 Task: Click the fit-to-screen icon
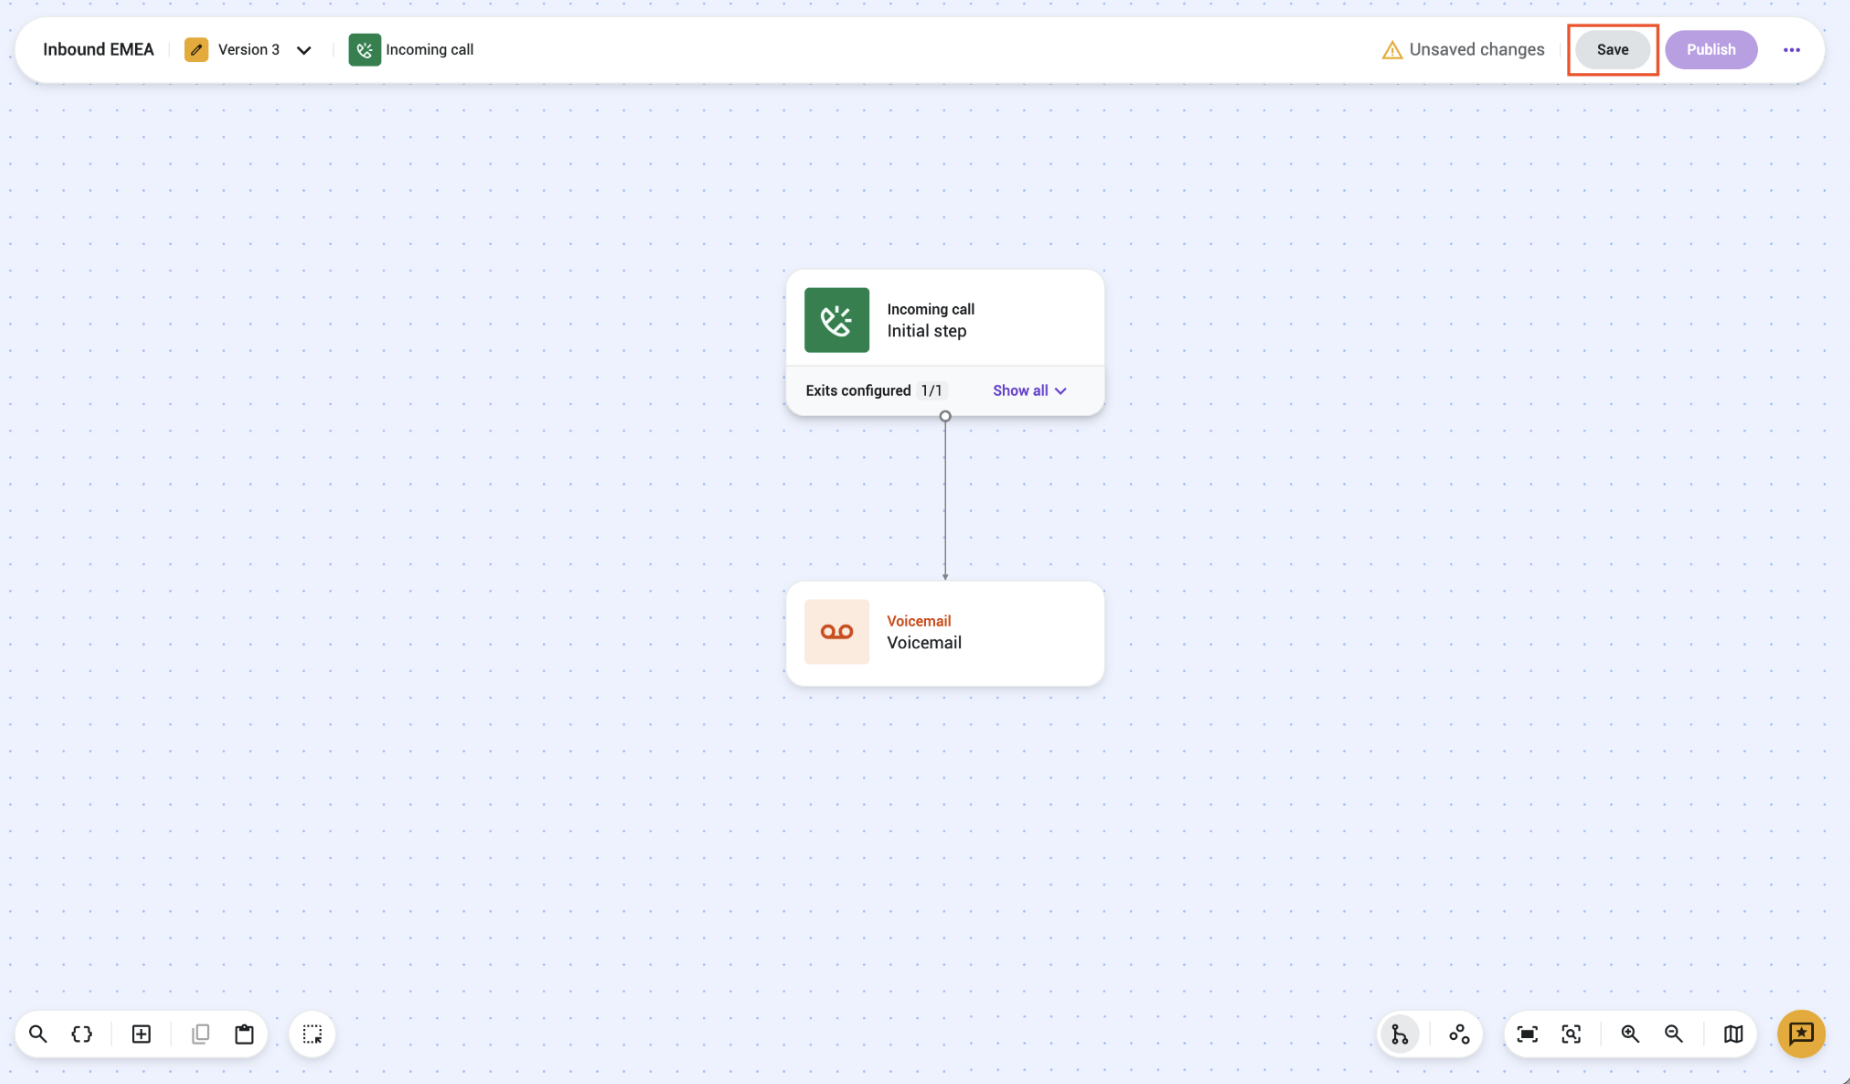point(1527,1034)
